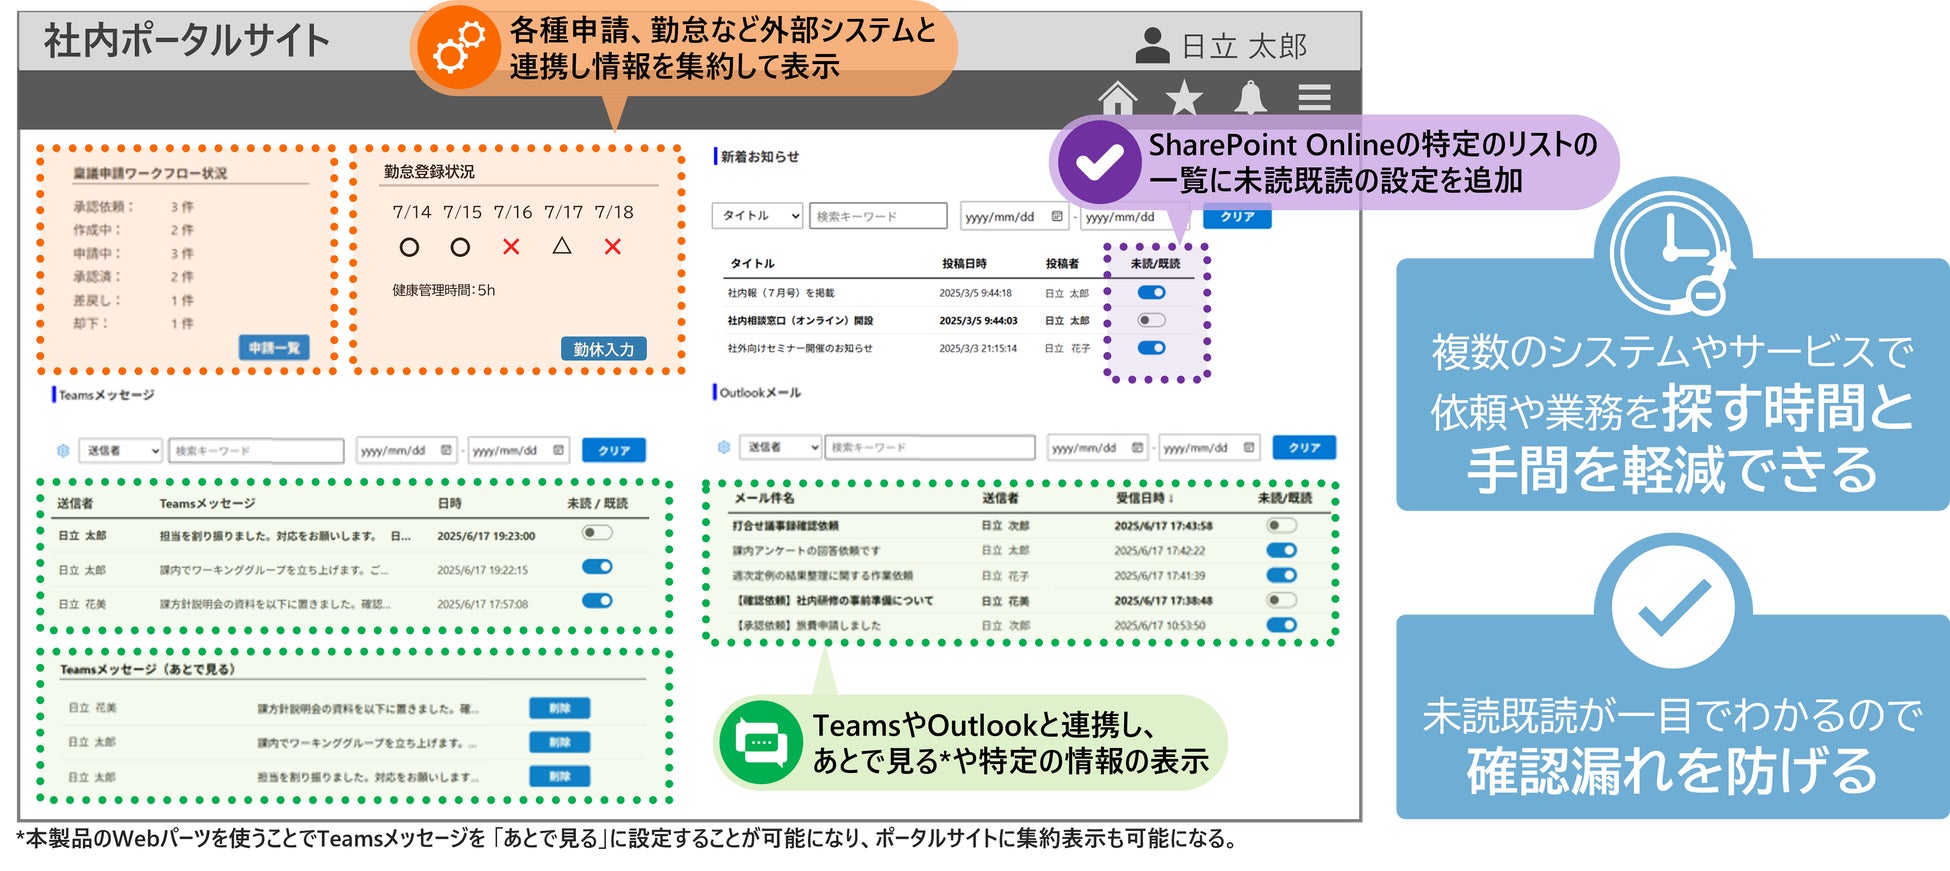Toggle read status for 社内報（7月号）を掲載
1950x871 pixels.
tap(1152, 293)
